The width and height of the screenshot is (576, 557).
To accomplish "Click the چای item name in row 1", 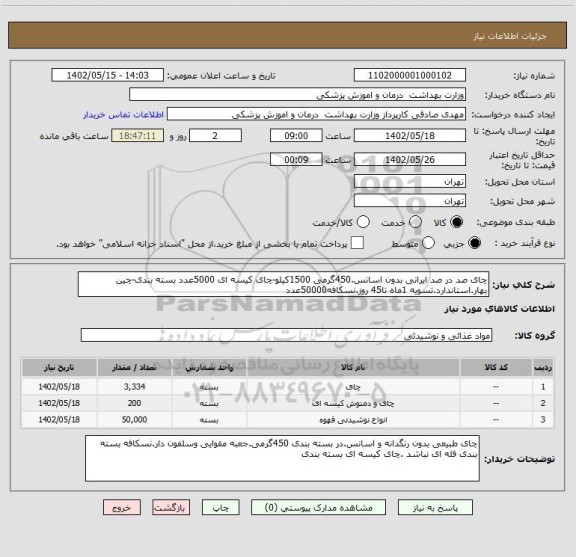I will (353, 387).
